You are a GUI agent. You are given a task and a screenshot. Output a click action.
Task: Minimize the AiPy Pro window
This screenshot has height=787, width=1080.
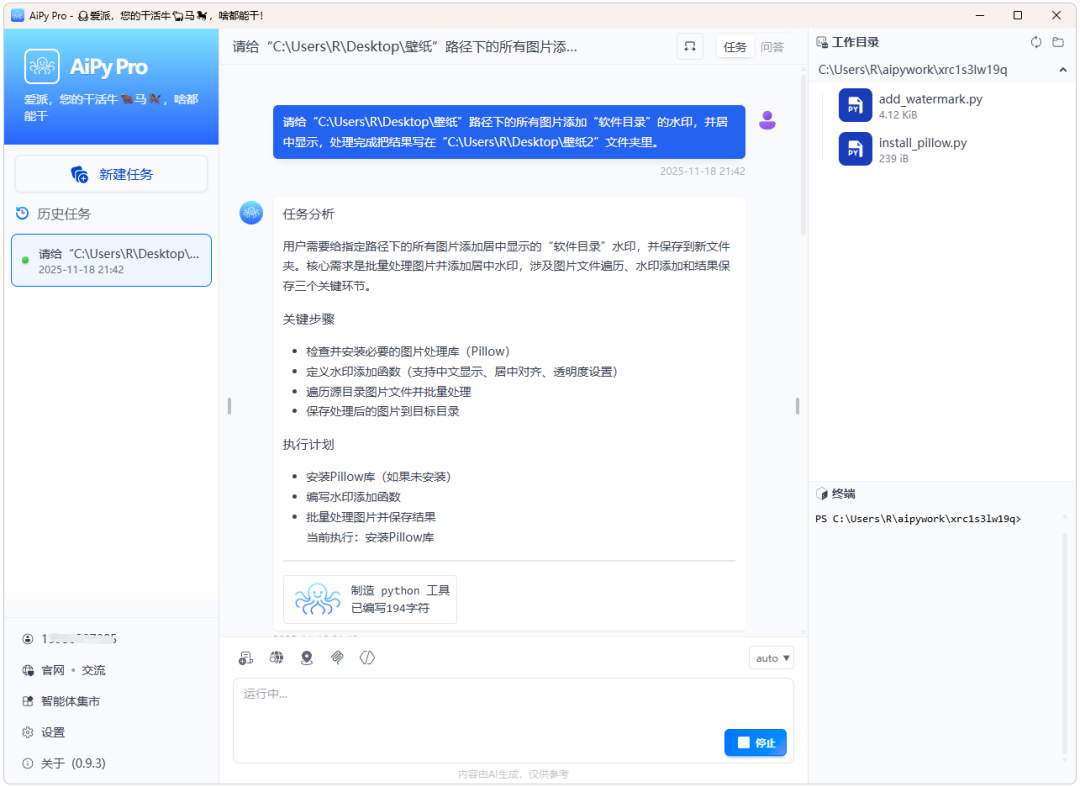click(980, 15)
